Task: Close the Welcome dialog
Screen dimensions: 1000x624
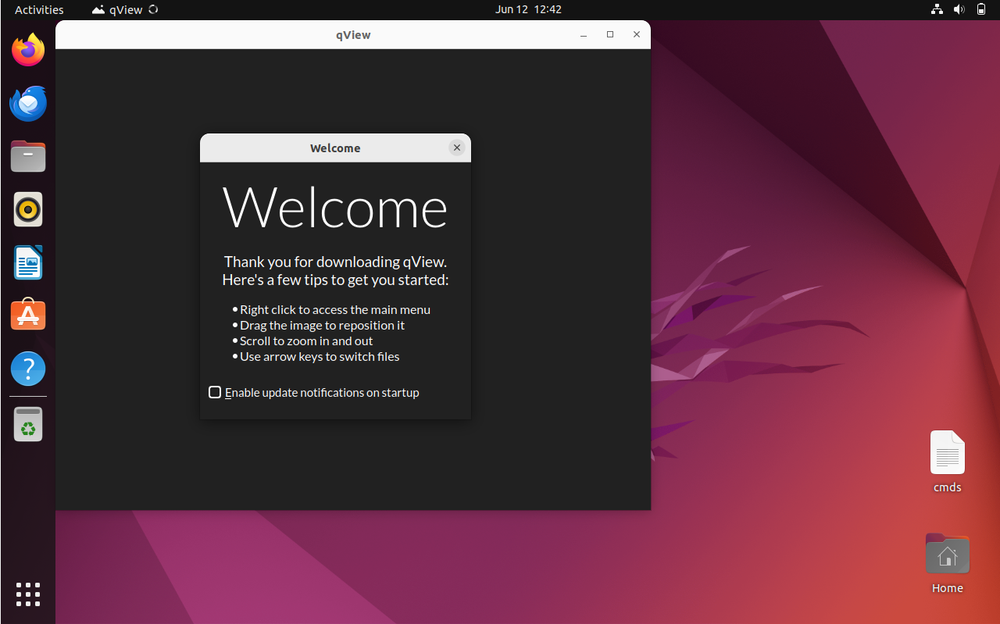Action: (457, 147)
